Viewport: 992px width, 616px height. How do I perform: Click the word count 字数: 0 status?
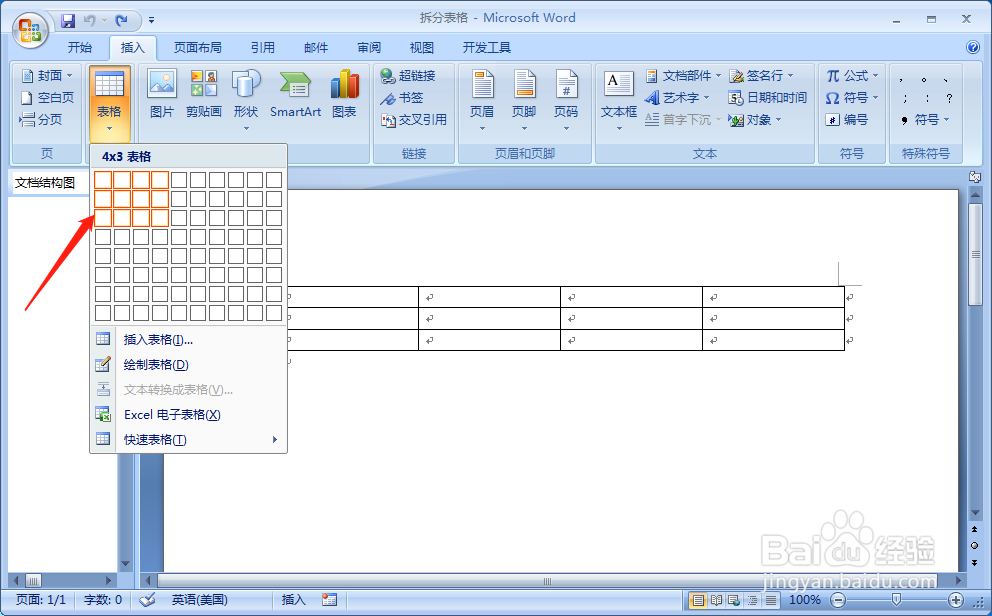point(102,600)
